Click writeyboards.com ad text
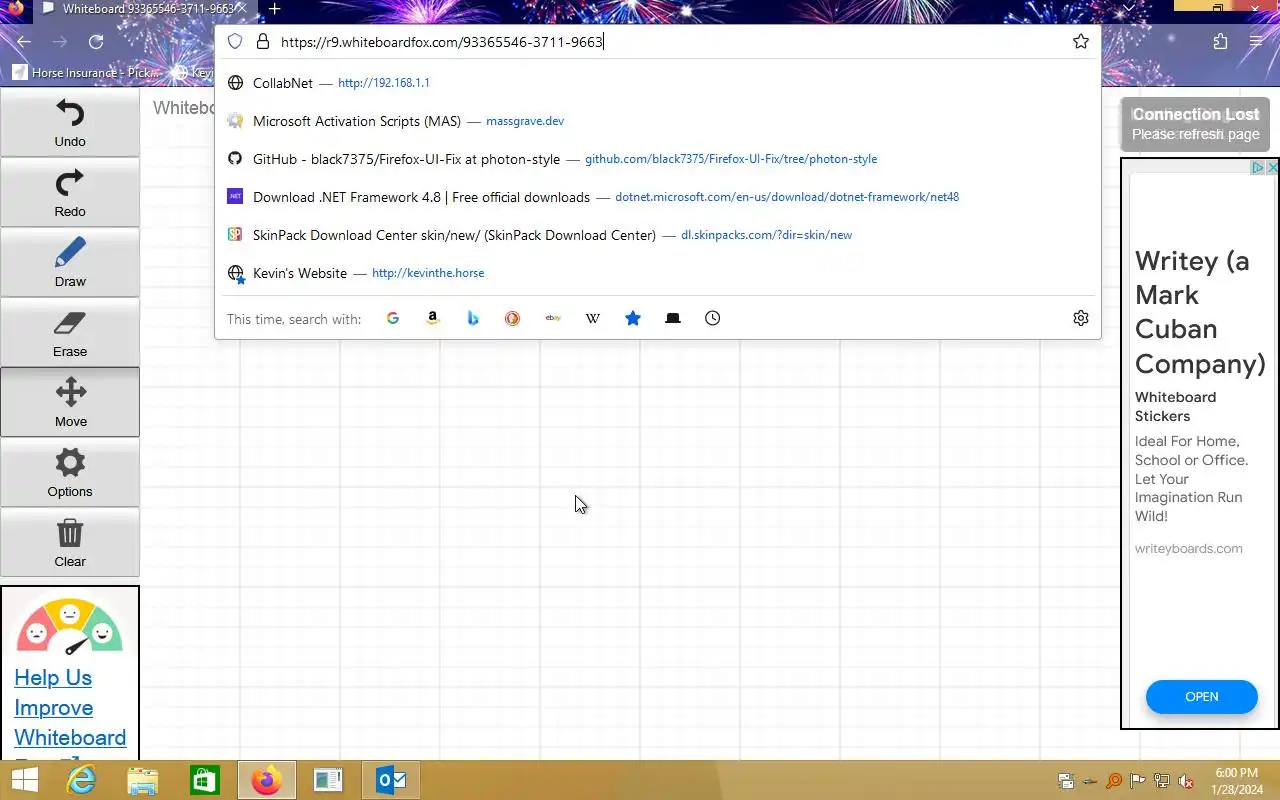 point(1188,548)
